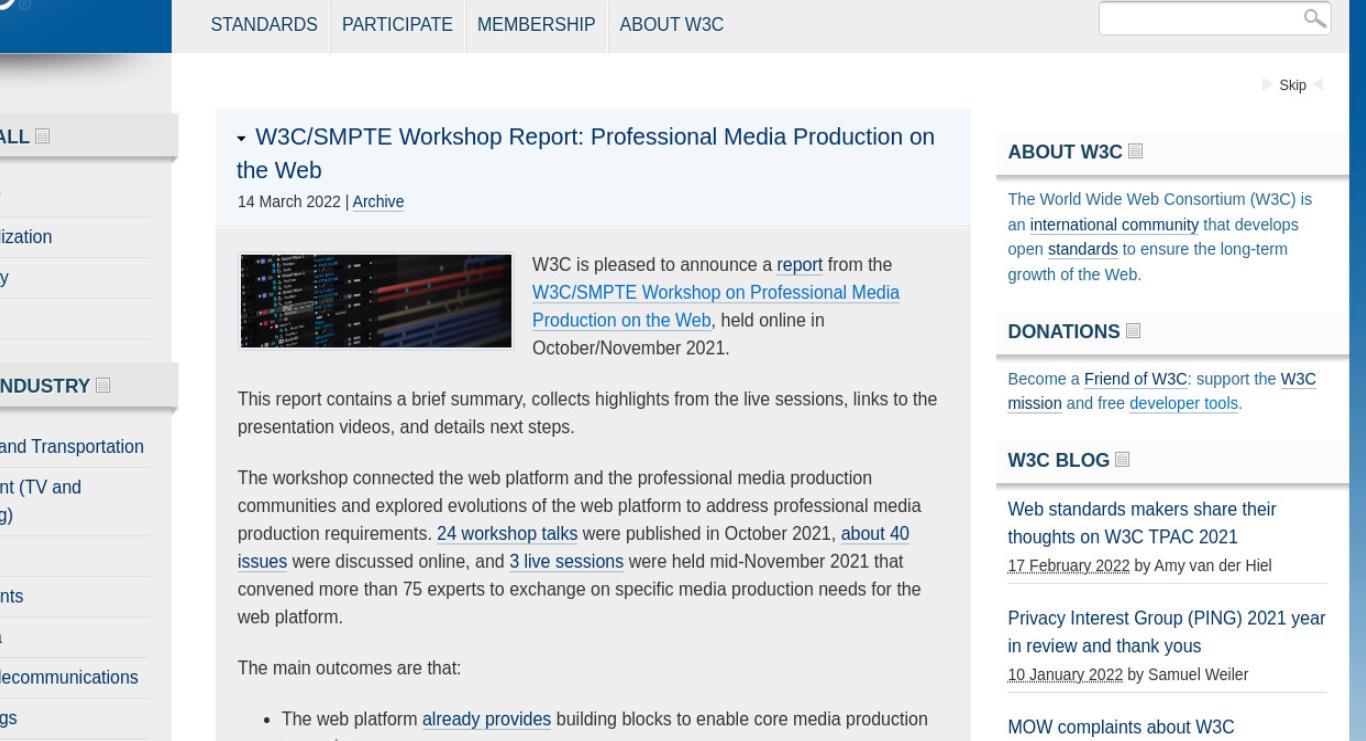Open the MEMBERSHIP menu
Screen dimensions: 1366x741
click(x=536, y=25)
